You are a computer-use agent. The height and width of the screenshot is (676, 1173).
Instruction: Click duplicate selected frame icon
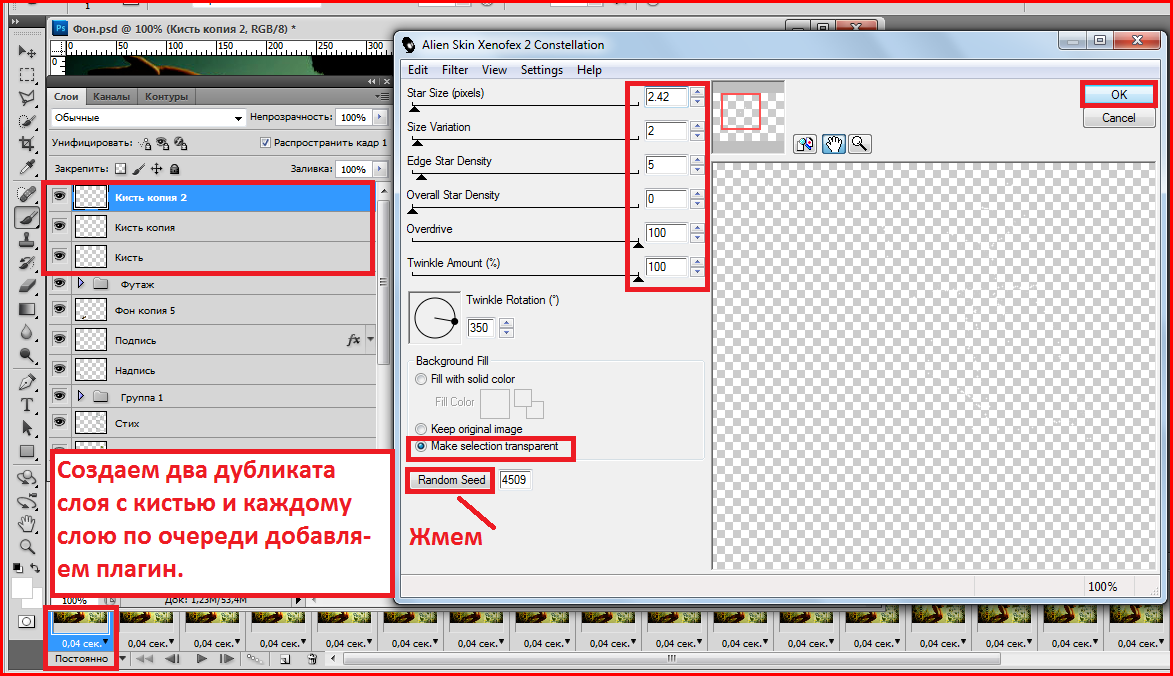click(285, 659)
